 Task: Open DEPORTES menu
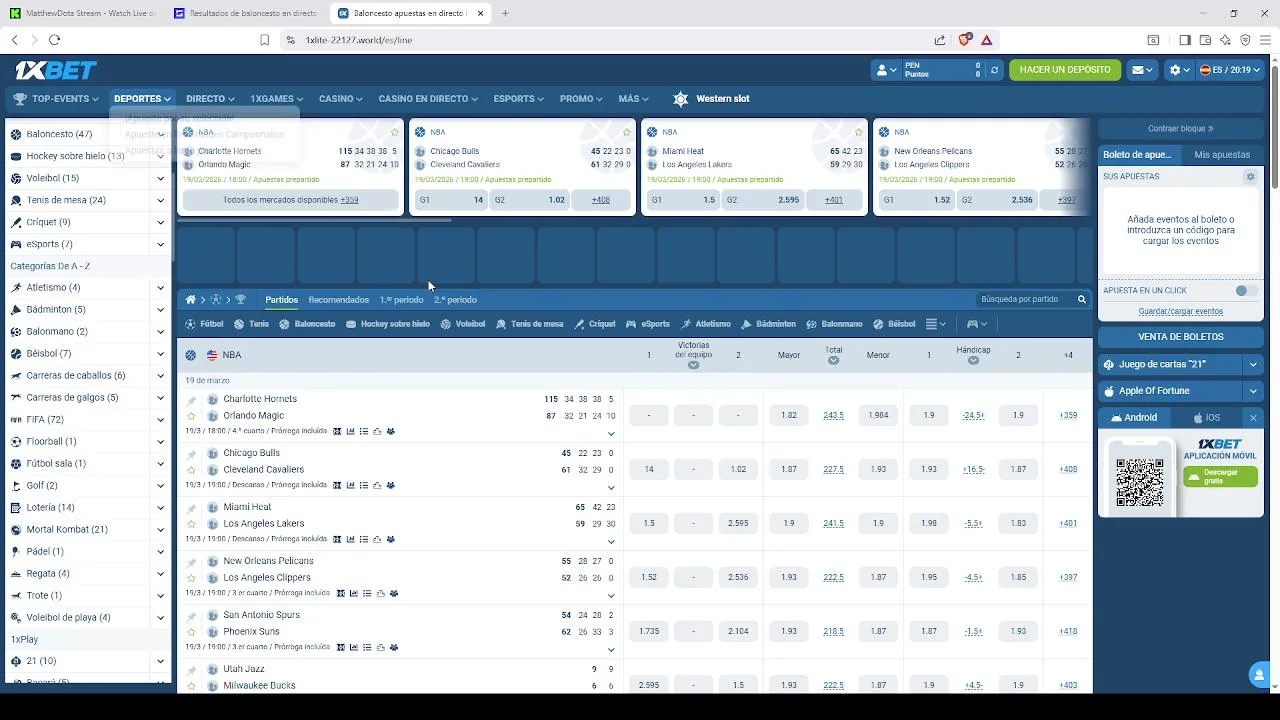[143, 99]
